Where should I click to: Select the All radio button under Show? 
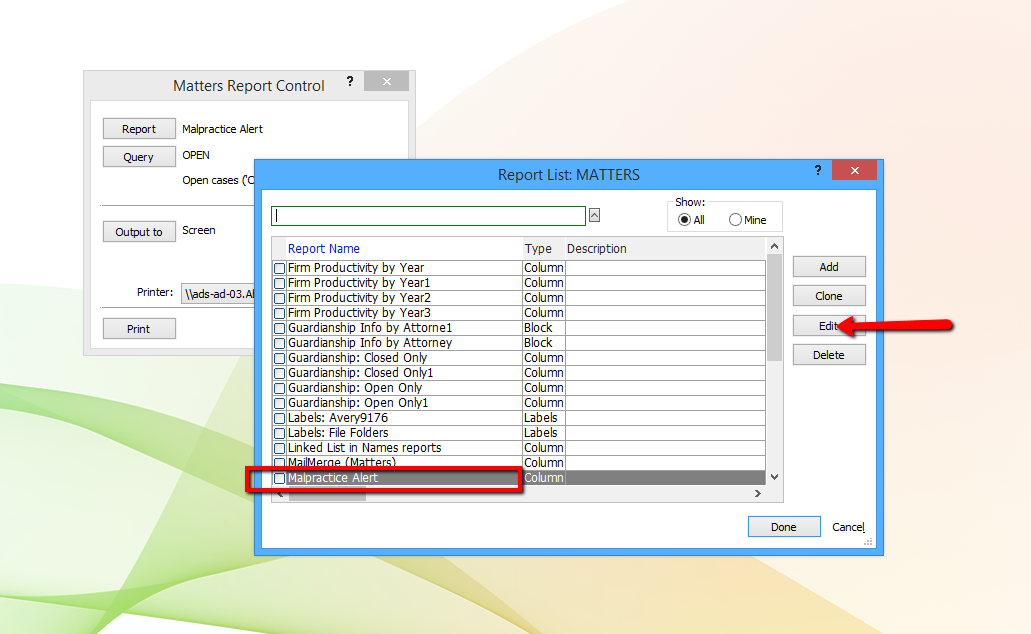[x=684, y=220]
